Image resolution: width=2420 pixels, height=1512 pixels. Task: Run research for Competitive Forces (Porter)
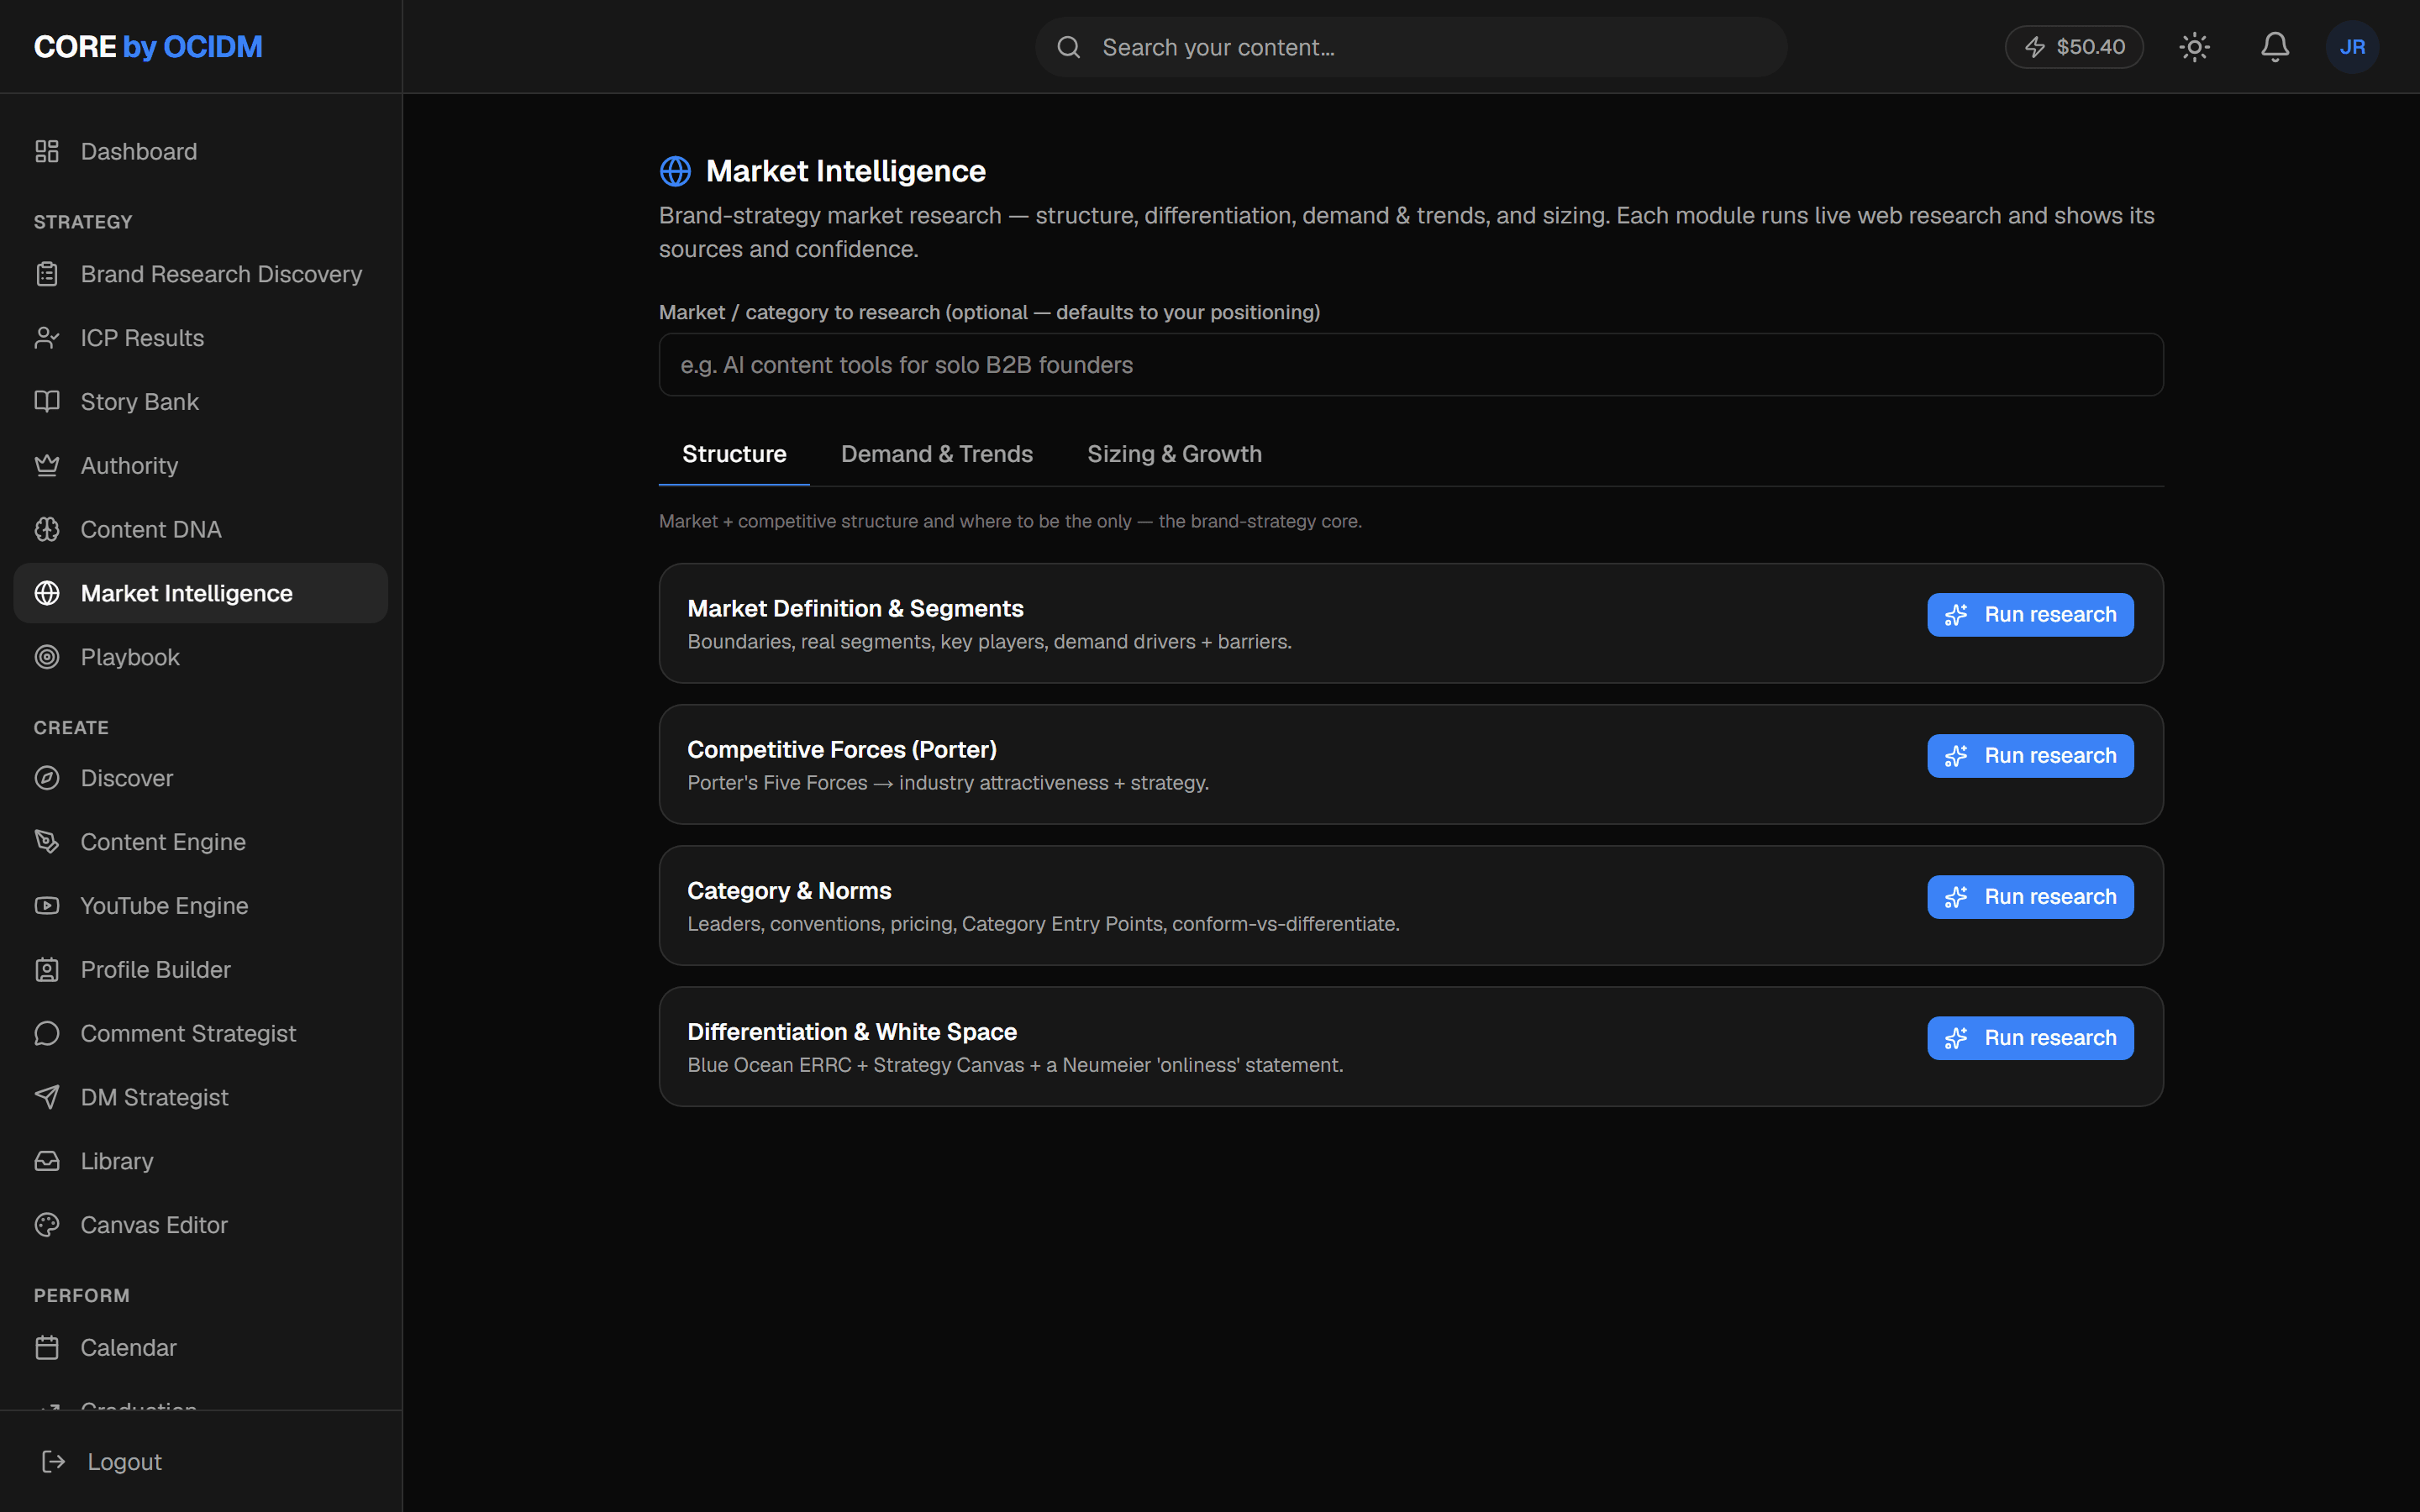point(2030,756)
